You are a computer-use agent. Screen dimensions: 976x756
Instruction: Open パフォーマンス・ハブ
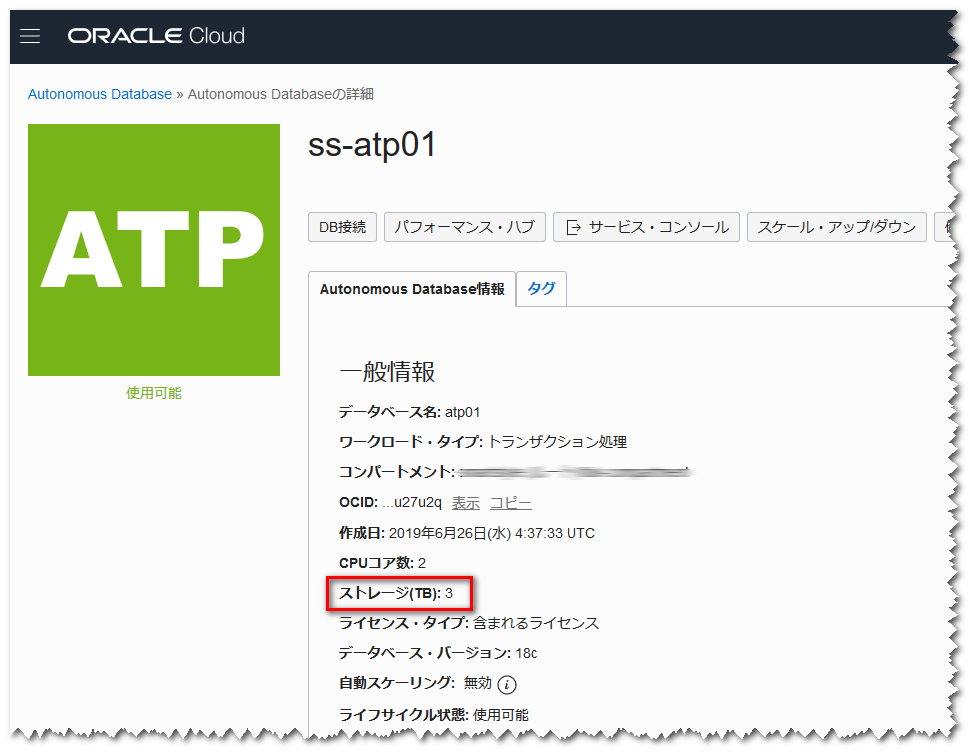464,227
